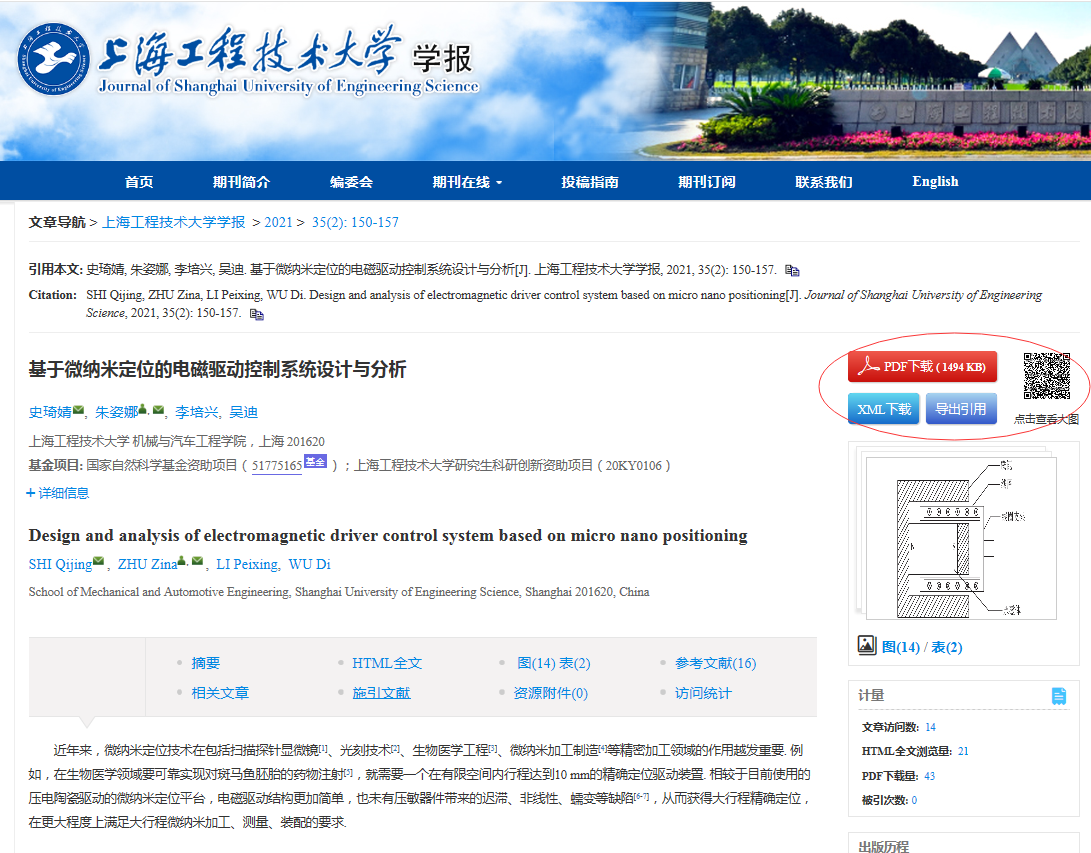
Task: Copy the Chinese citation via copy icon
Action: pos(792,270)
